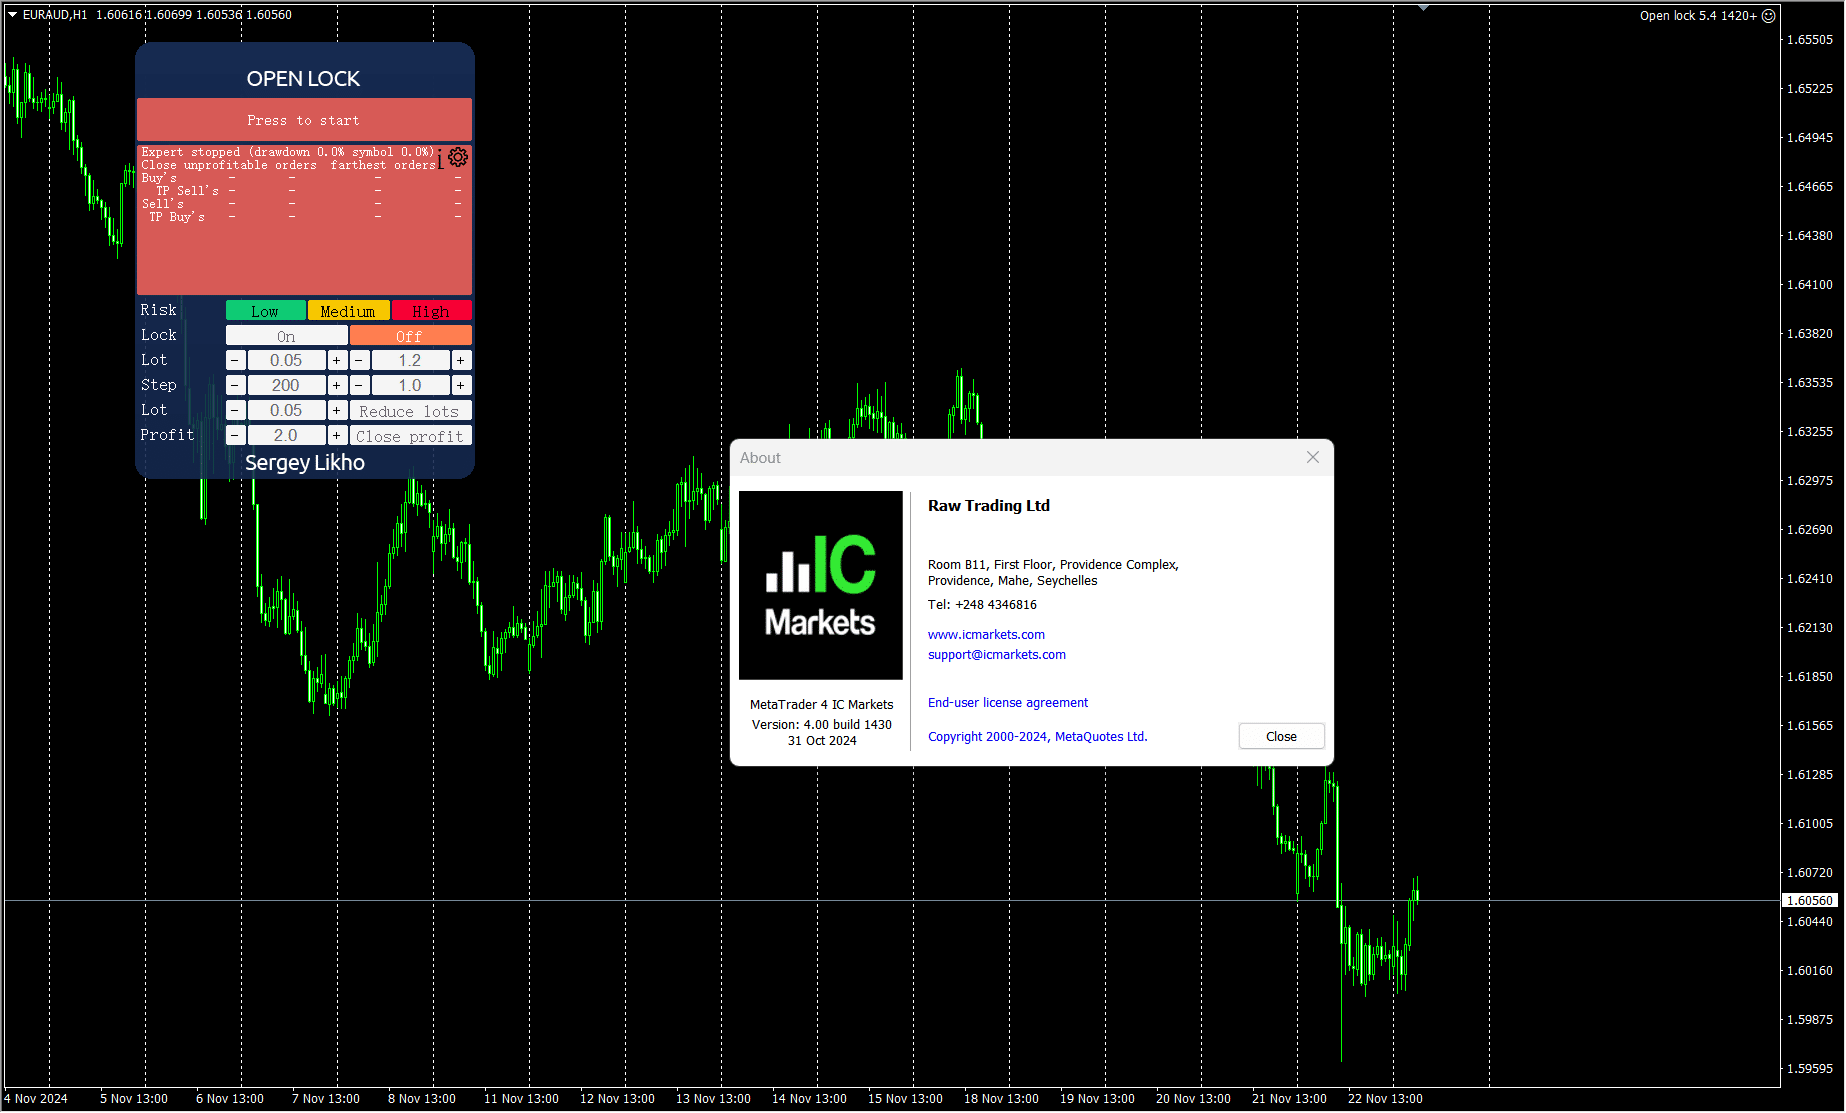Screen dimensions: 1846x1113
Task: Click the Close profit button
Action: pos(410,436)
